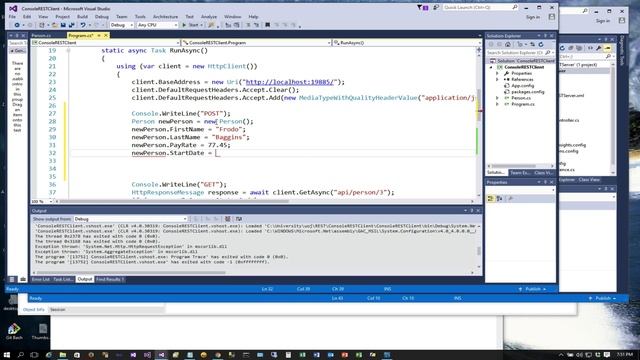
Task: Click the Start debugging button
Action: [192, 25]
